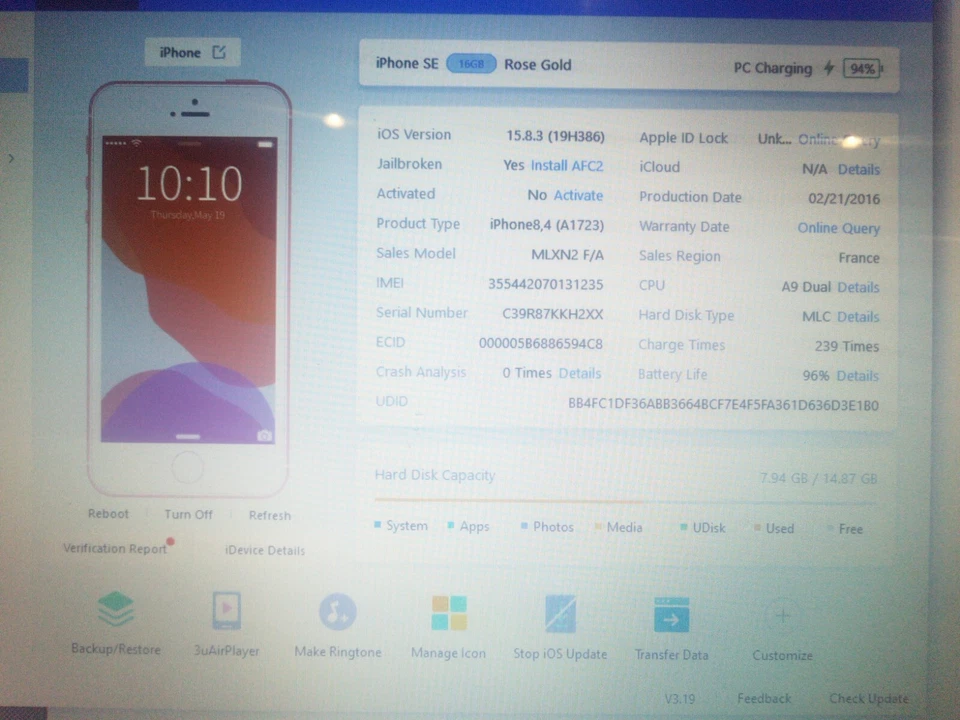Open the Backup/Restore tool icon
The width and height of the screenshot is (960, 720).
tap(116, 610)
